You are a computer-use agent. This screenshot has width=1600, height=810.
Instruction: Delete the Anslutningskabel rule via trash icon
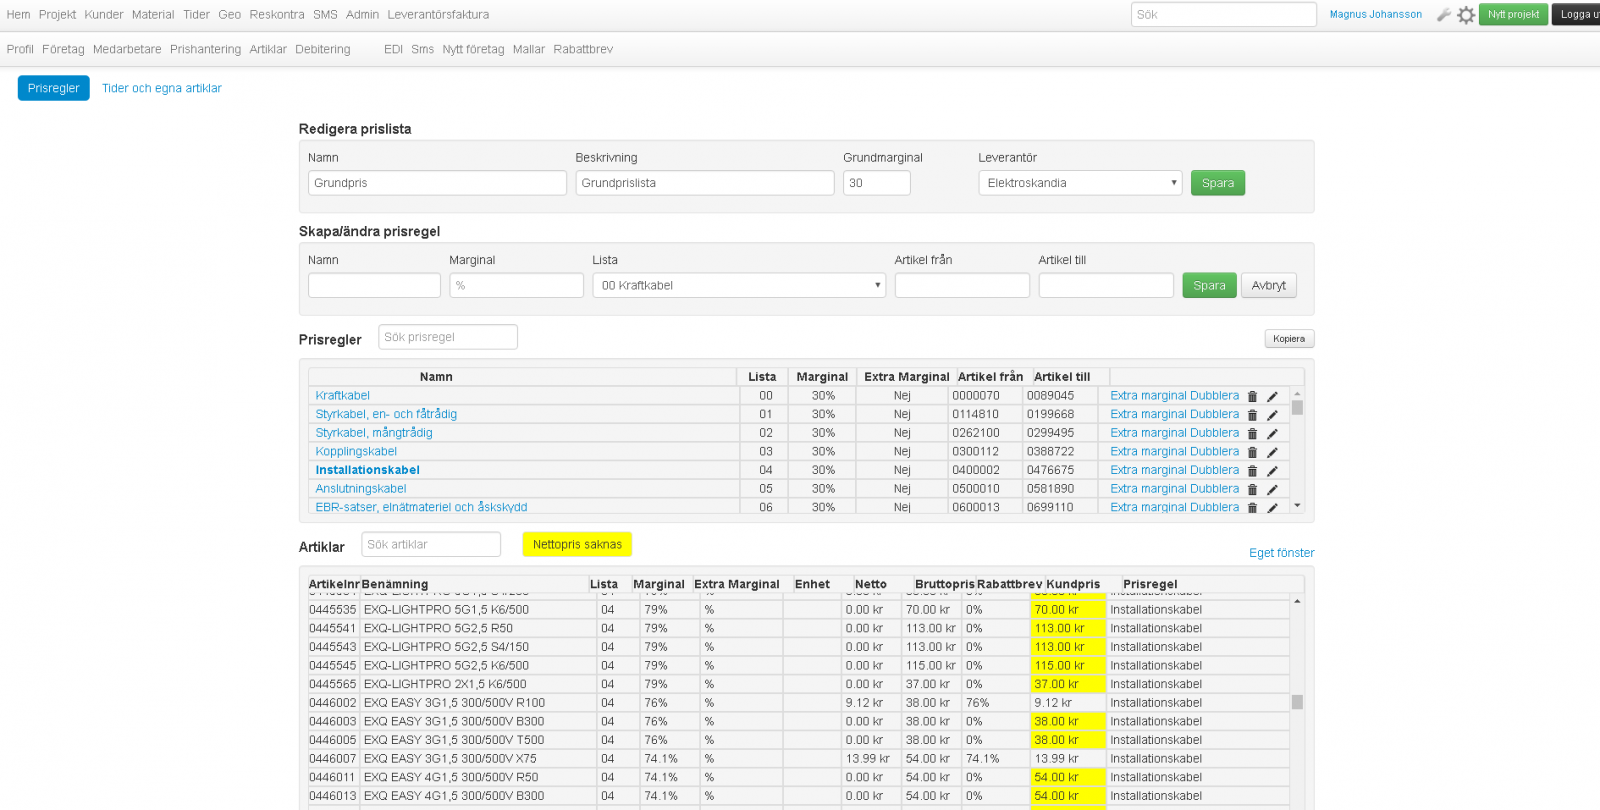click(x=1252, y=489)
